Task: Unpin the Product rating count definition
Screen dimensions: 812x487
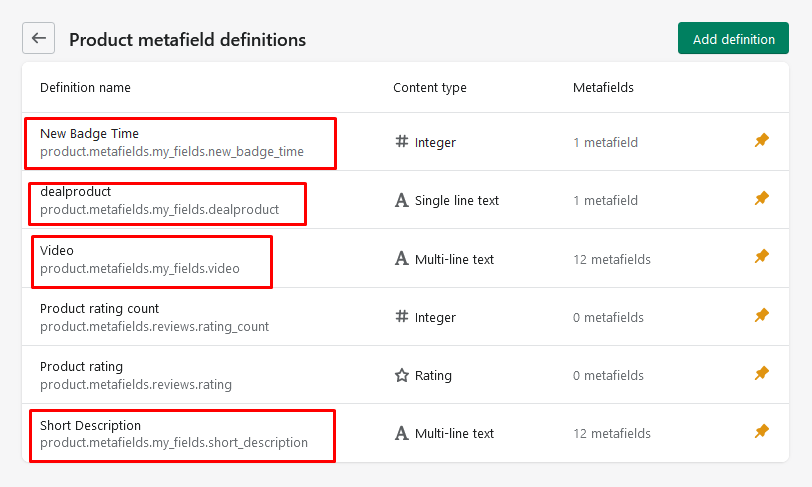Action: coord(761,316)
